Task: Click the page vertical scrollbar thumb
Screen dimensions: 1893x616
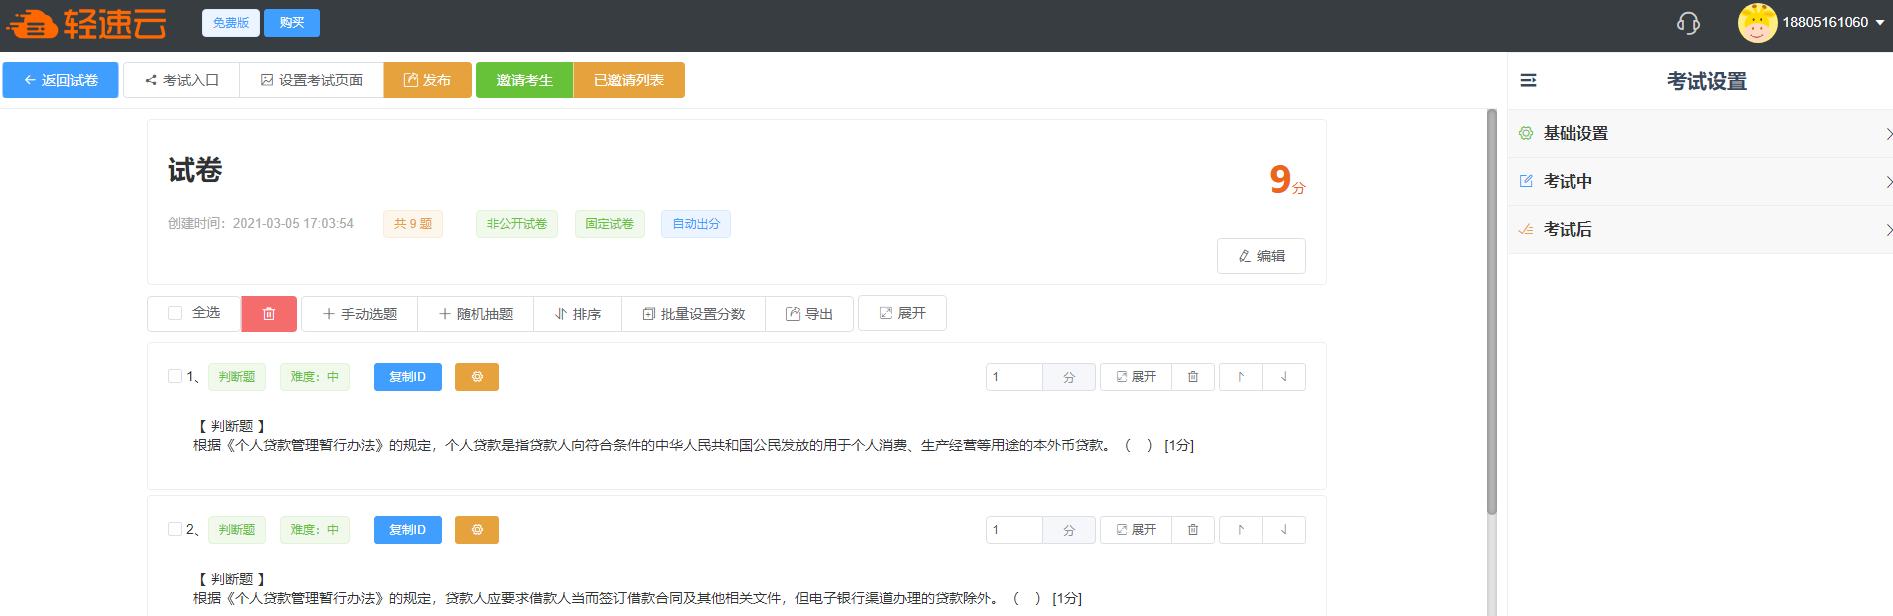Action: pyautogui.click(x=1492, y=312)
